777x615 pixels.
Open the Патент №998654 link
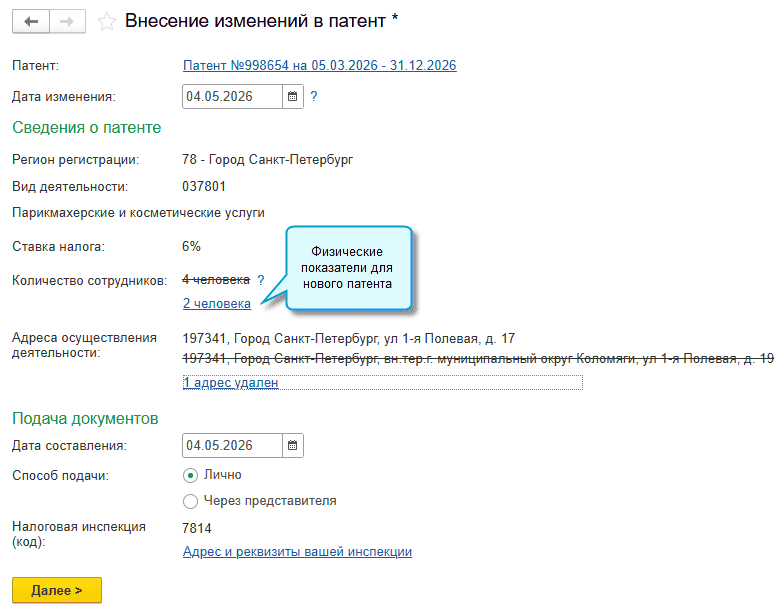(319, 66)
